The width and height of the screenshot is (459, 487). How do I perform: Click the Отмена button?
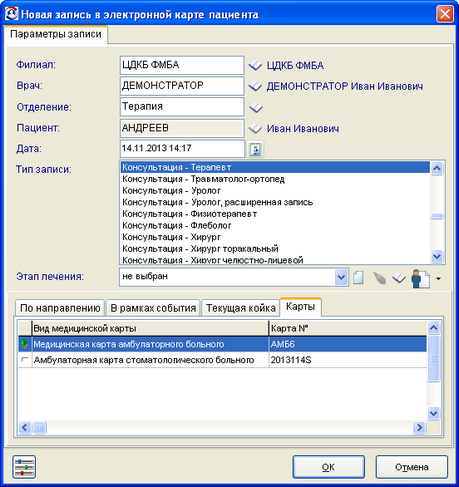412,467
